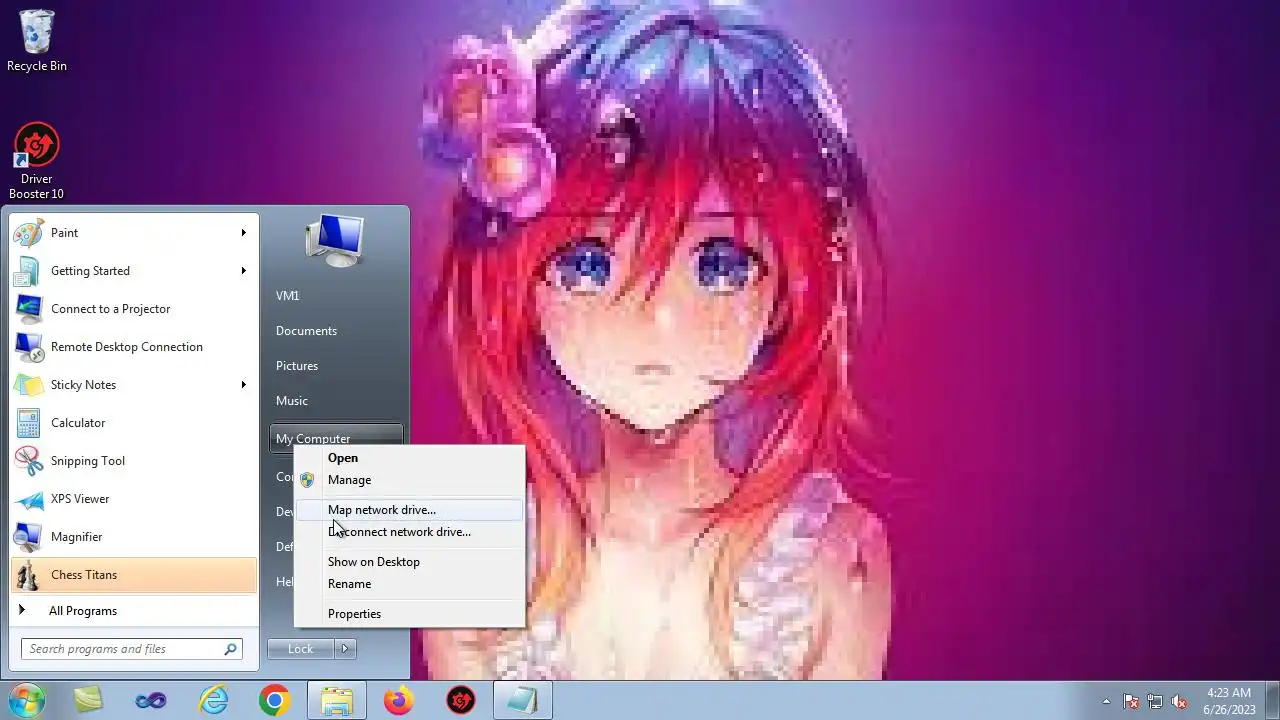Image resolution: width=1280 pixels, height=720 pixels.
Task: Open the Pictures link
Action: [297, 366]
